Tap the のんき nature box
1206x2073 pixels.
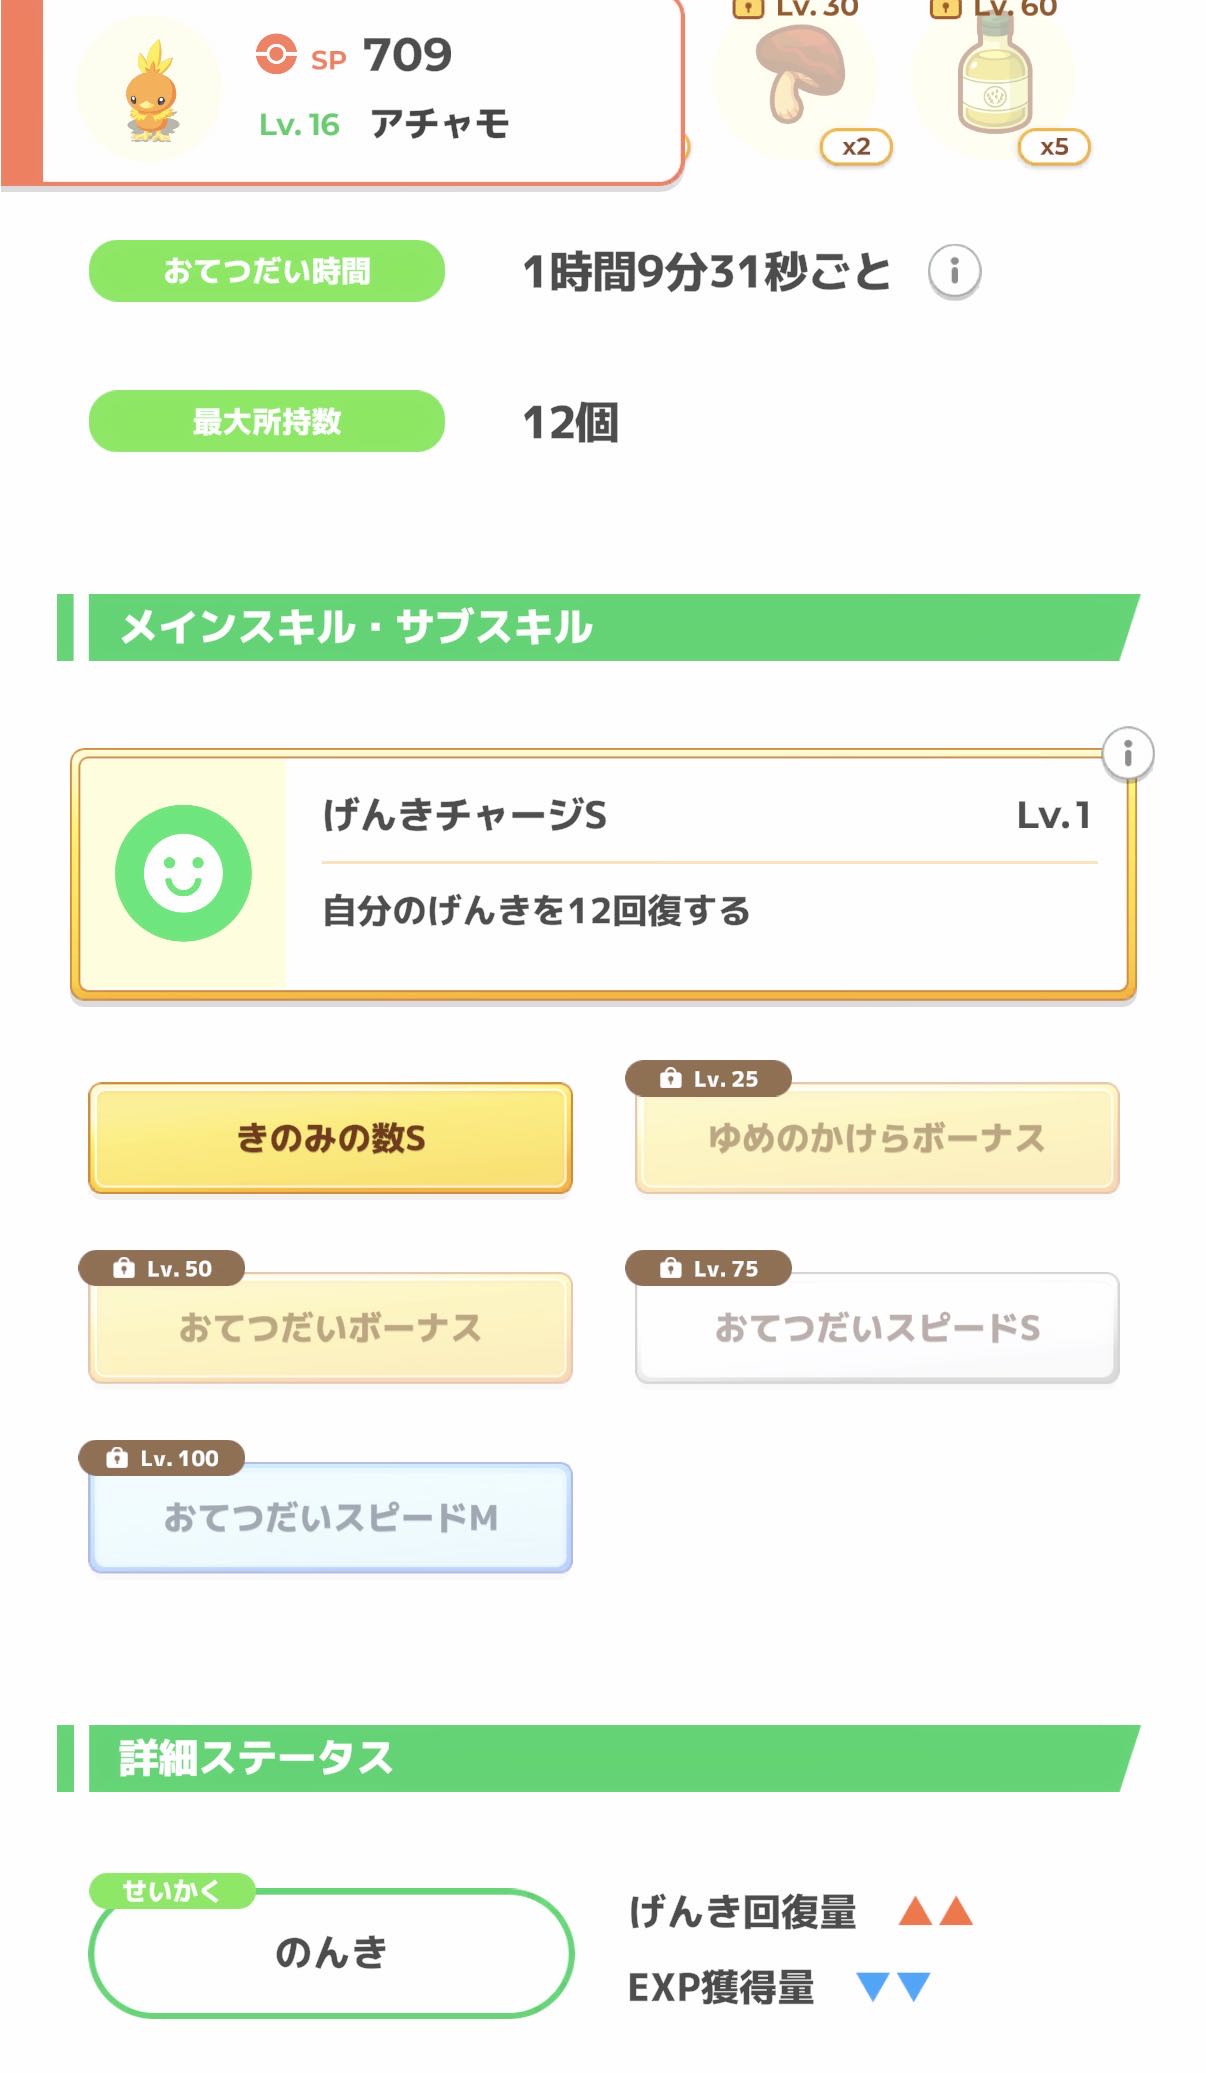point(330,1953)
